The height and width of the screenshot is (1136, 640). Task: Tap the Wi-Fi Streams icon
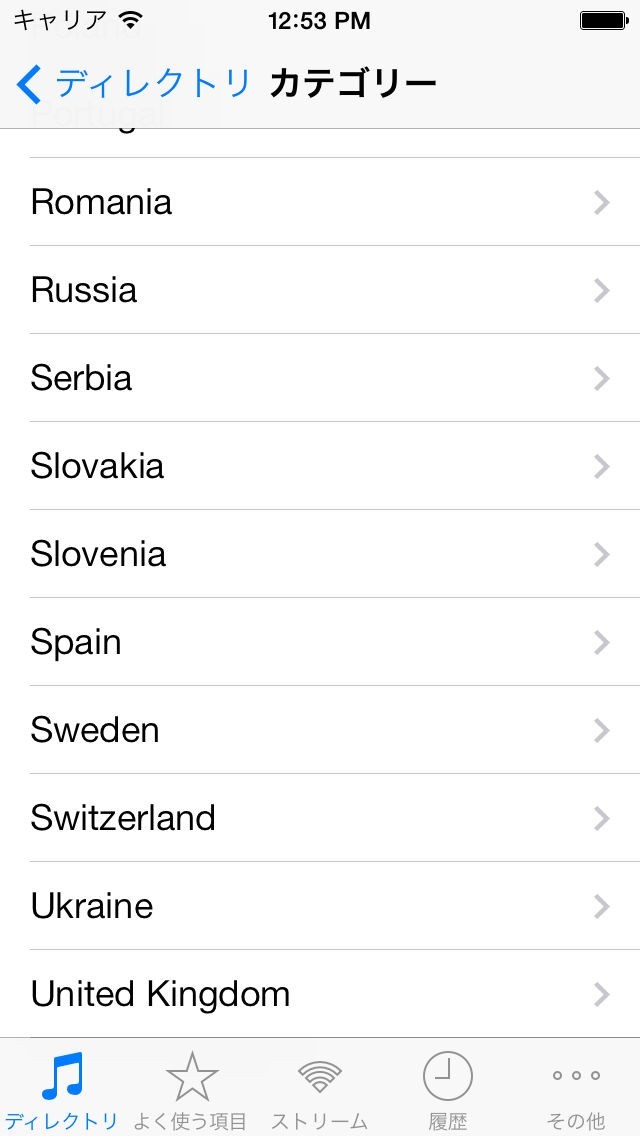click(x=319, y=1076)
